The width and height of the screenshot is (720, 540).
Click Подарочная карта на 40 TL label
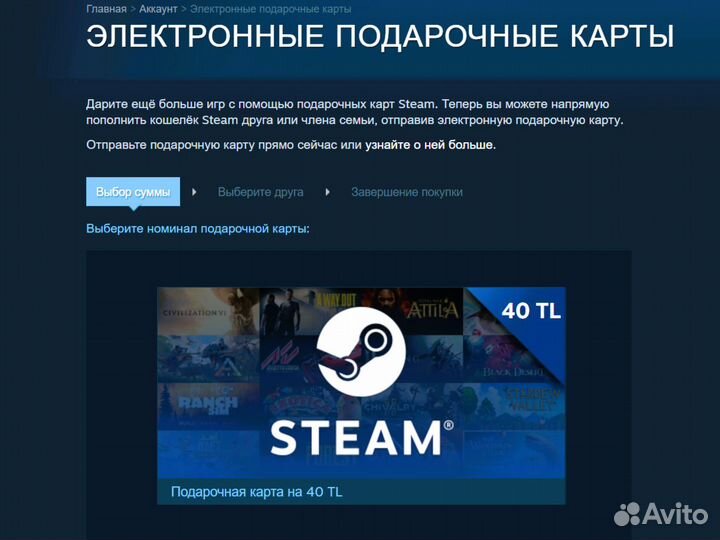pyautogui.click(x=257, y=492)
